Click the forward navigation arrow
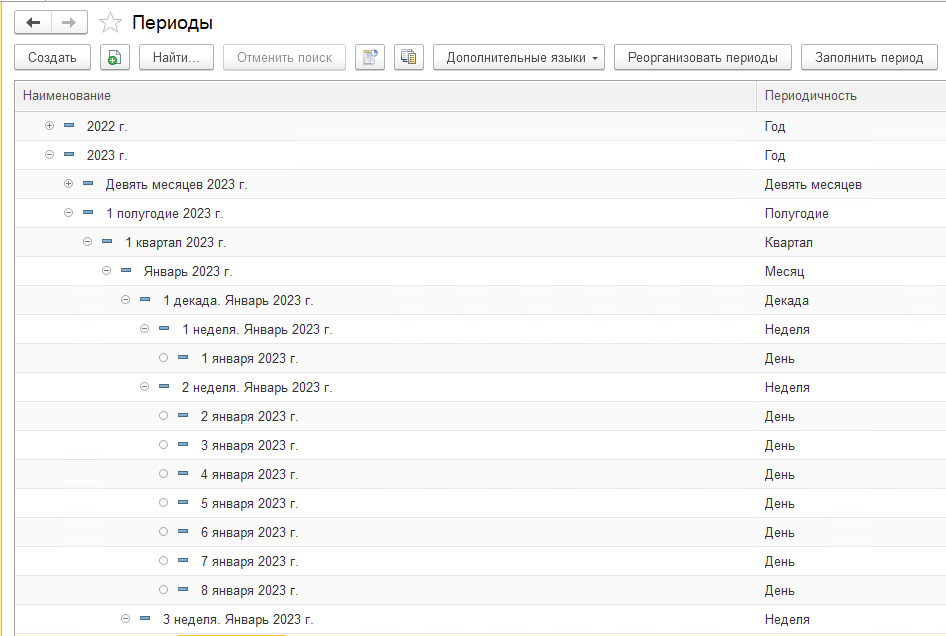The image size is (946, 636). coord(69,22)
